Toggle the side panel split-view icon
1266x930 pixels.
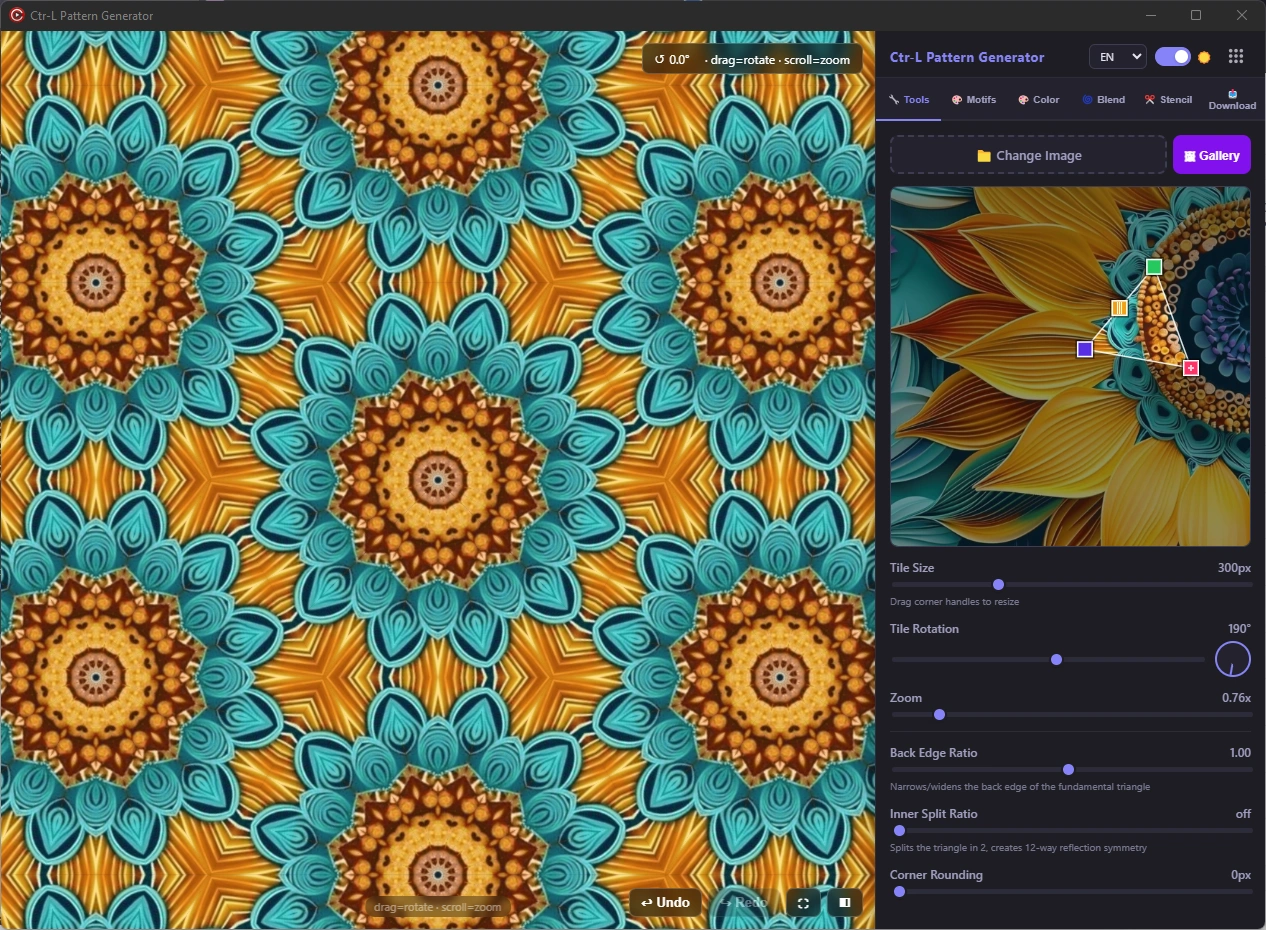pyautogui.click(x=845, y=902)
